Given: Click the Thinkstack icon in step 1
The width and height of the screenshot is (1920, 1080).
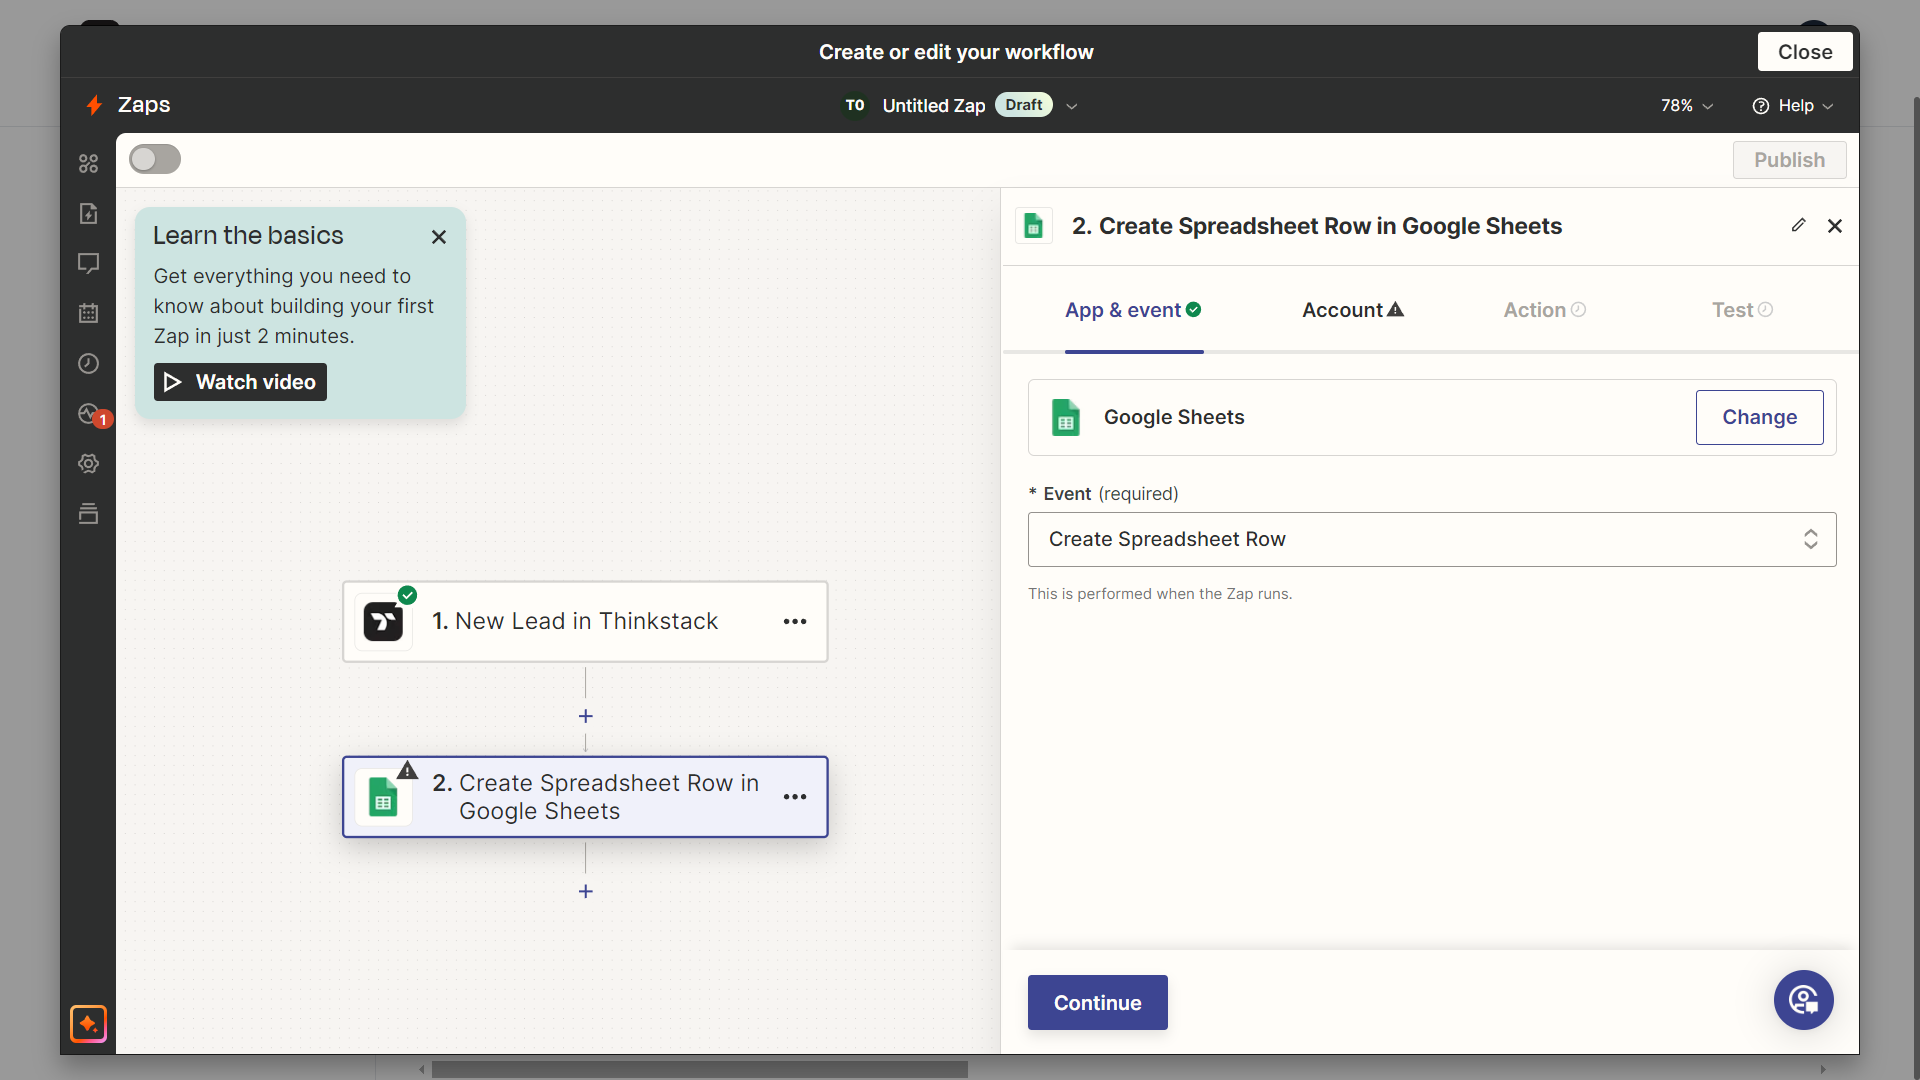Looking at the screenshot, I should [x=384, y=620].
